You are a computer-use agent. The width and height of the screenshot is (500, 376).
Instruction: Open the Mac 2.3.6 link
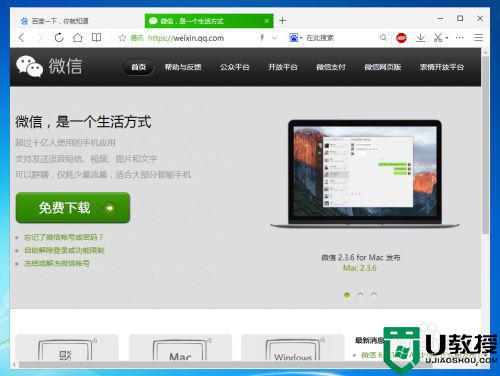360,268
